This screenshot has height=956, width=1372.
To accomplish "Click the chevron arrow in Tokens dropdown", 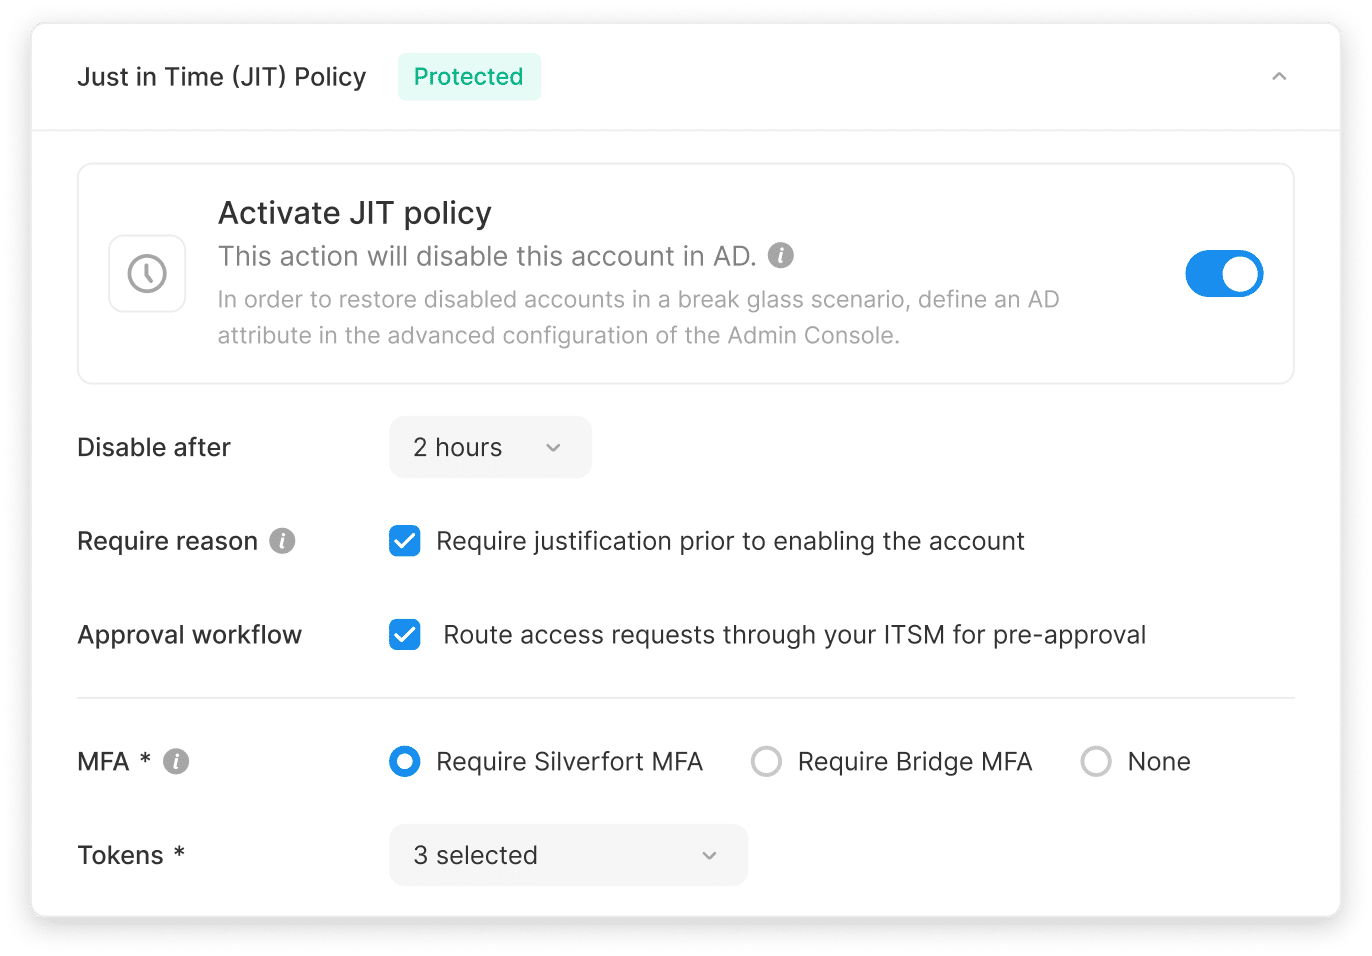I will click(710, 856).
